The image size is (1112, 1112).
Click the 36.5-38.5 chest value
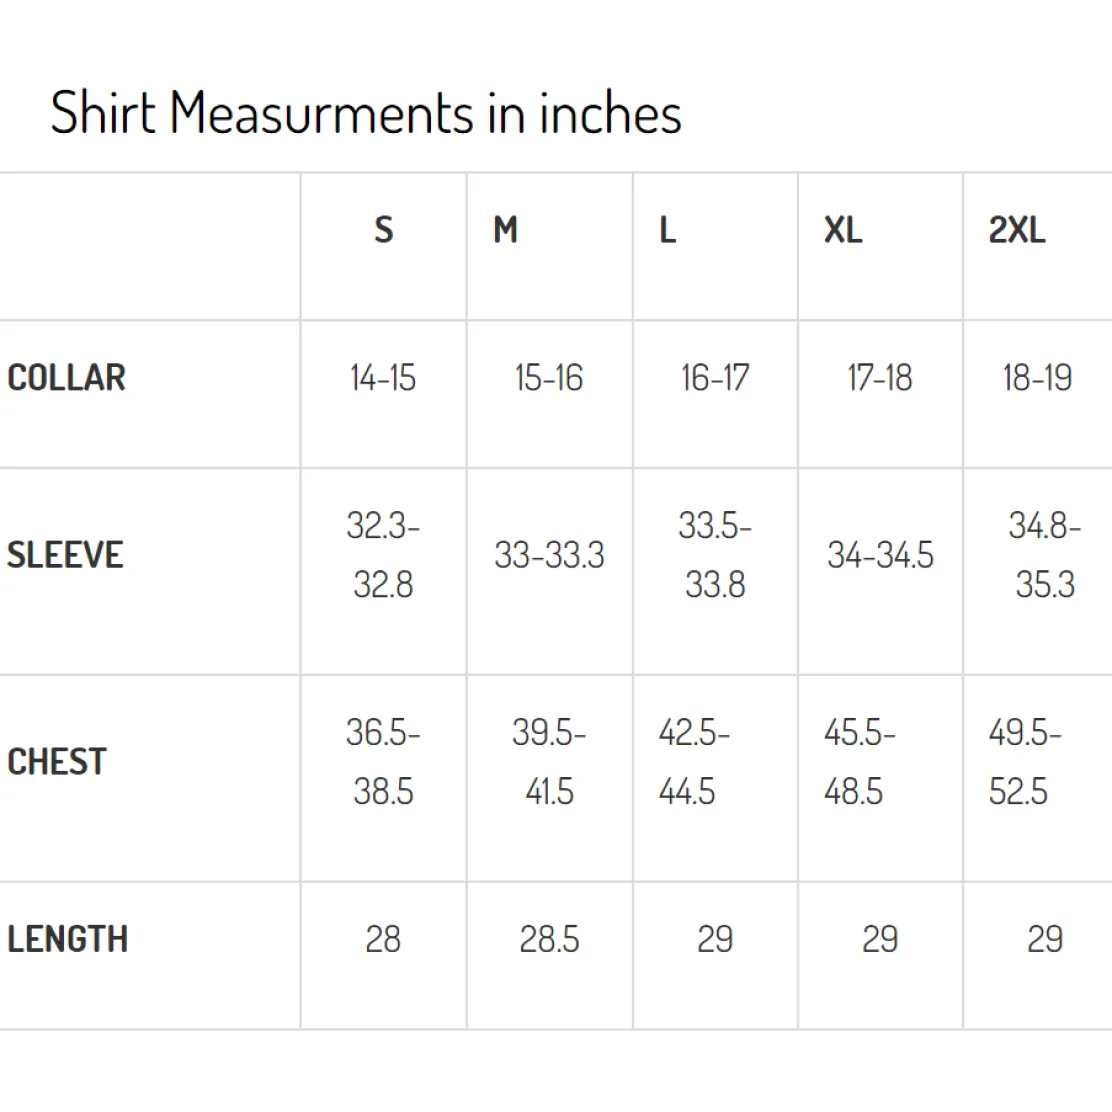tap(383, 762)
